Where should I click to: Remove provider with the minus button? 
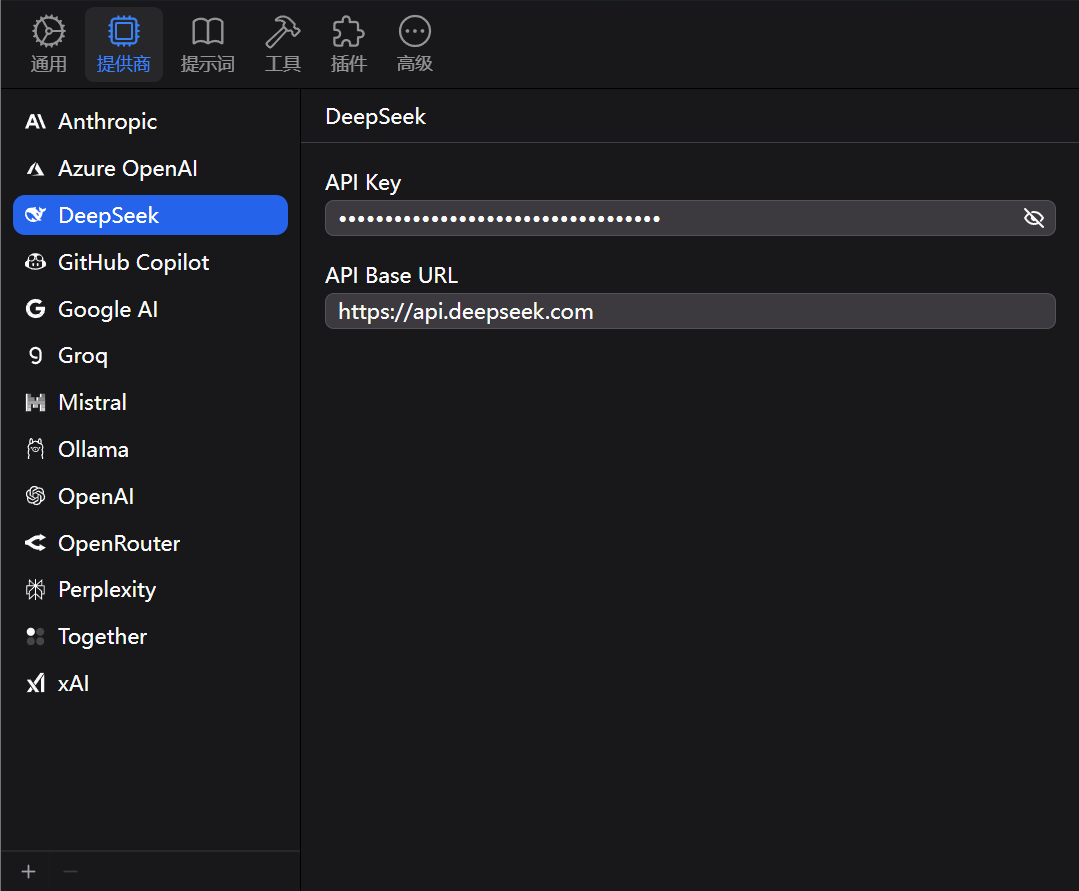[70, 872]
